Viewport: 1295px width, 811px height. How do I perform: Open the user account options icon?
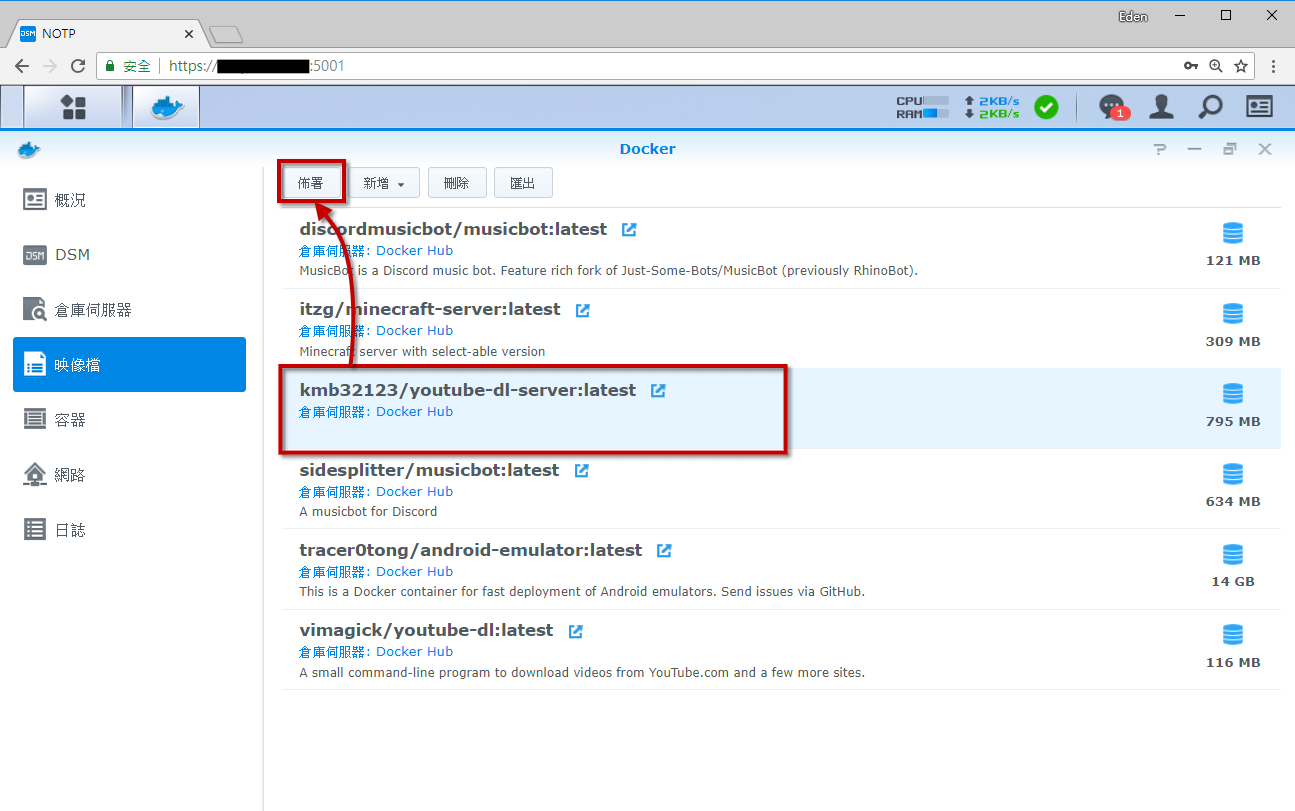click(1161, 106)
